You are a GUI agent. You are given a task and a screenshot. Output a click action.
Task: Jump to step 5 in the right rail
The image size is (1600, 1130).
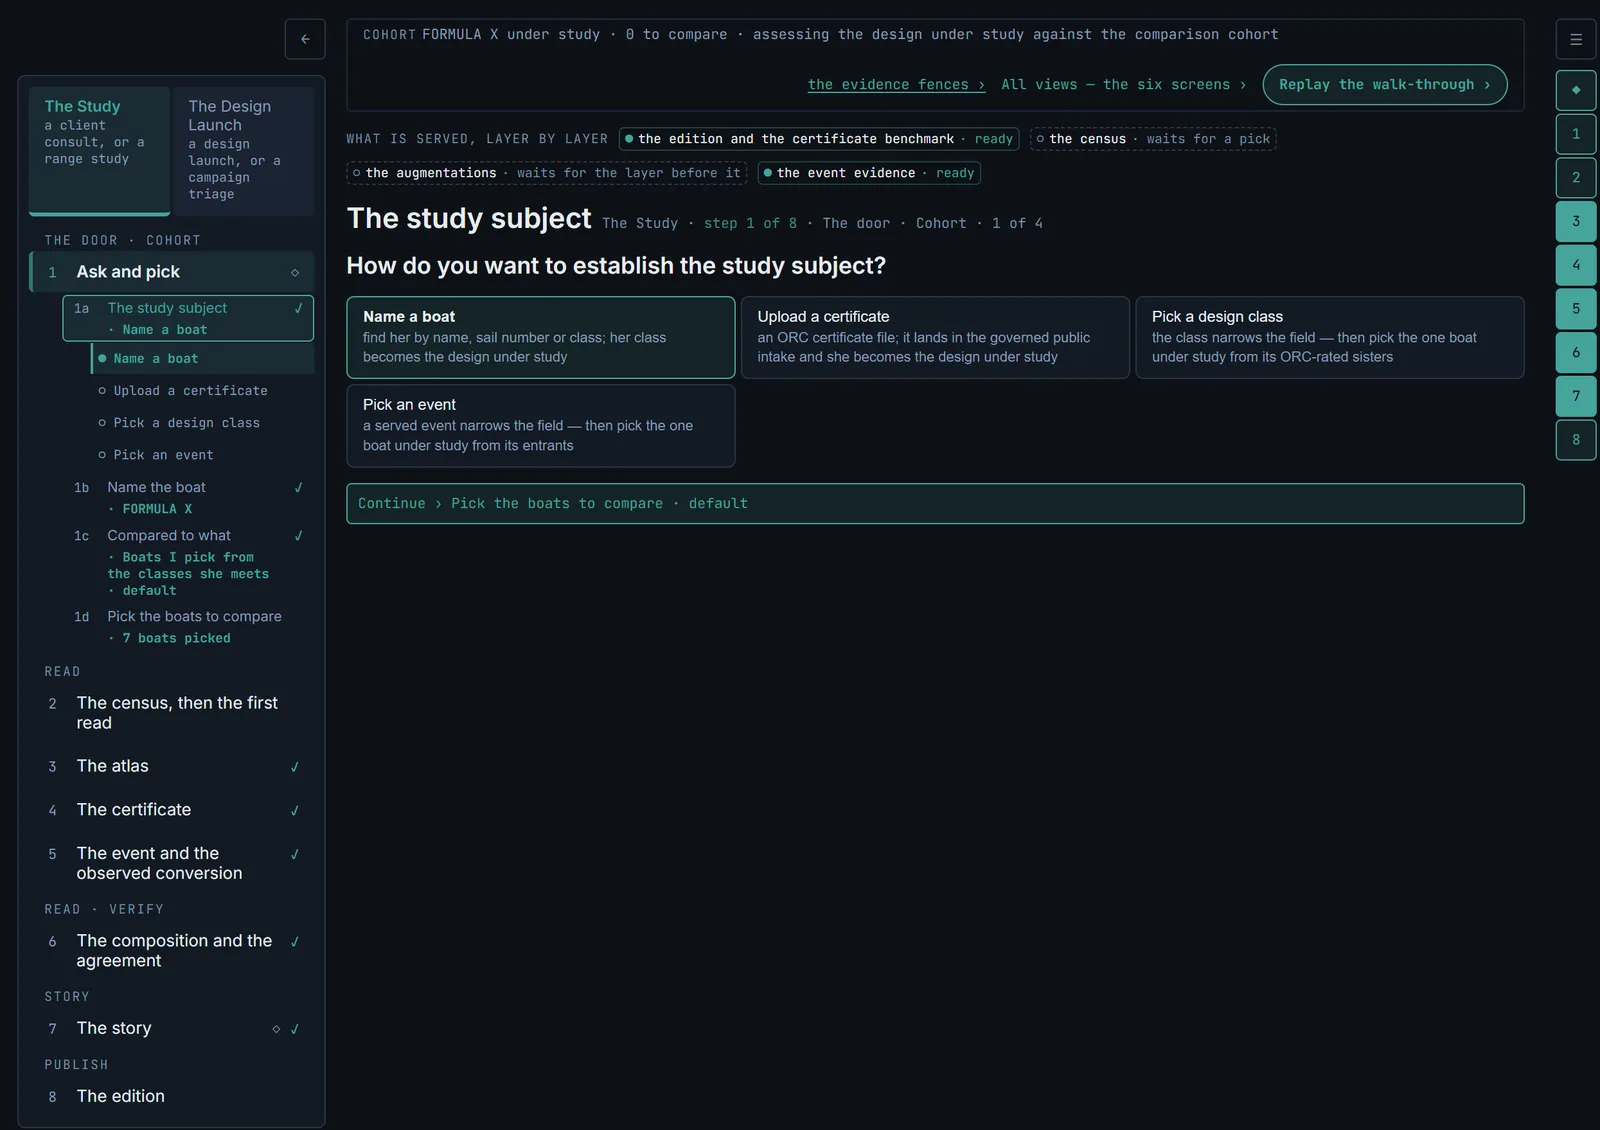pos(1576,308)
